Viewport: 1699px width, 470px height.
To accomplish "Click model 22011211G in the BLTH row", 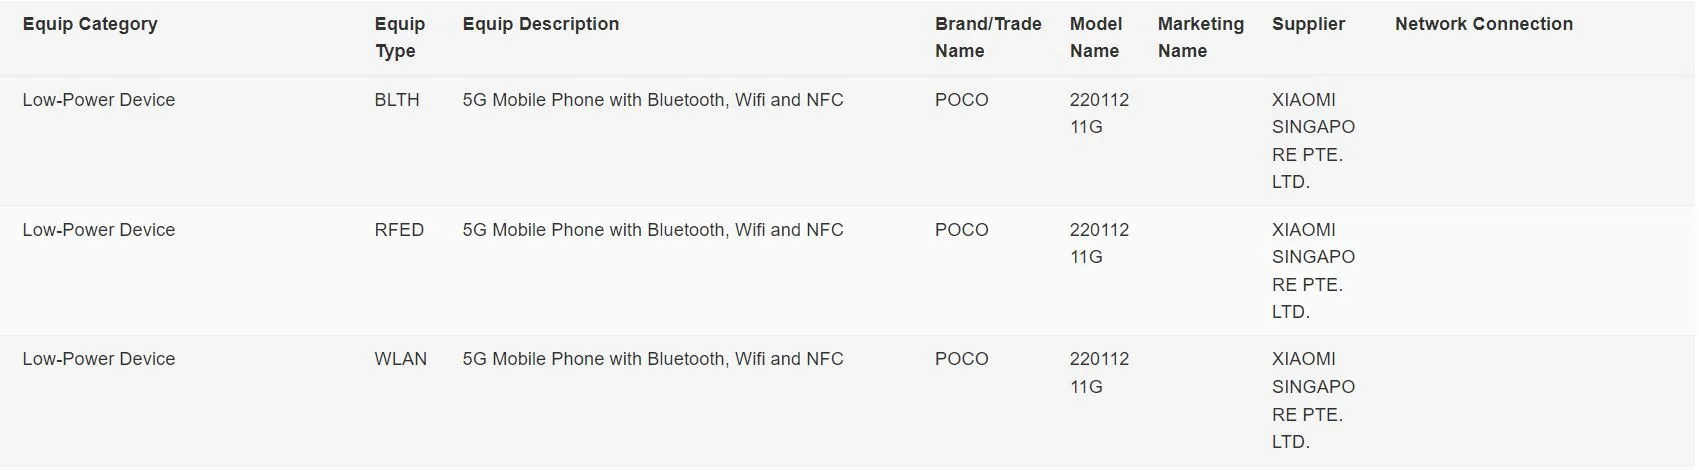I will [x=1098, y=113].
